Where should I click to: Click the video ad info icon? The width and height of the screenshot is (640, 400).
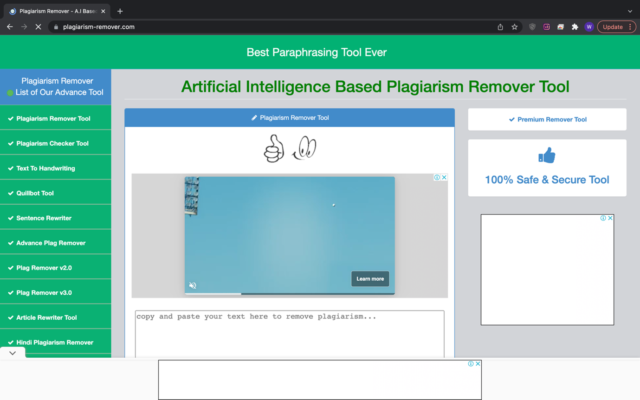pyautogui.click(x=437, y=177)
